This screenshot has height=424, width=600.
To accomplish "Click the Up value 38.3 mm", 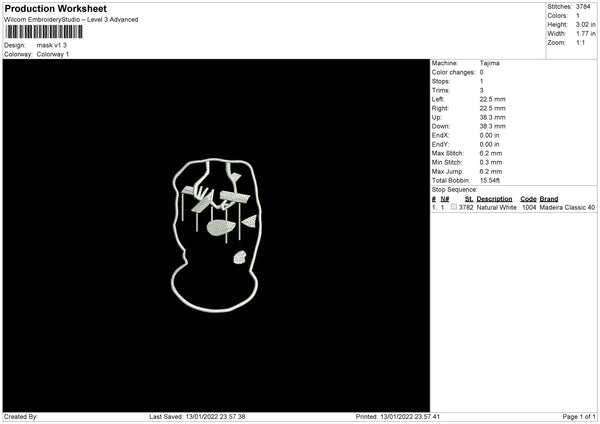I will coord(492,117).
